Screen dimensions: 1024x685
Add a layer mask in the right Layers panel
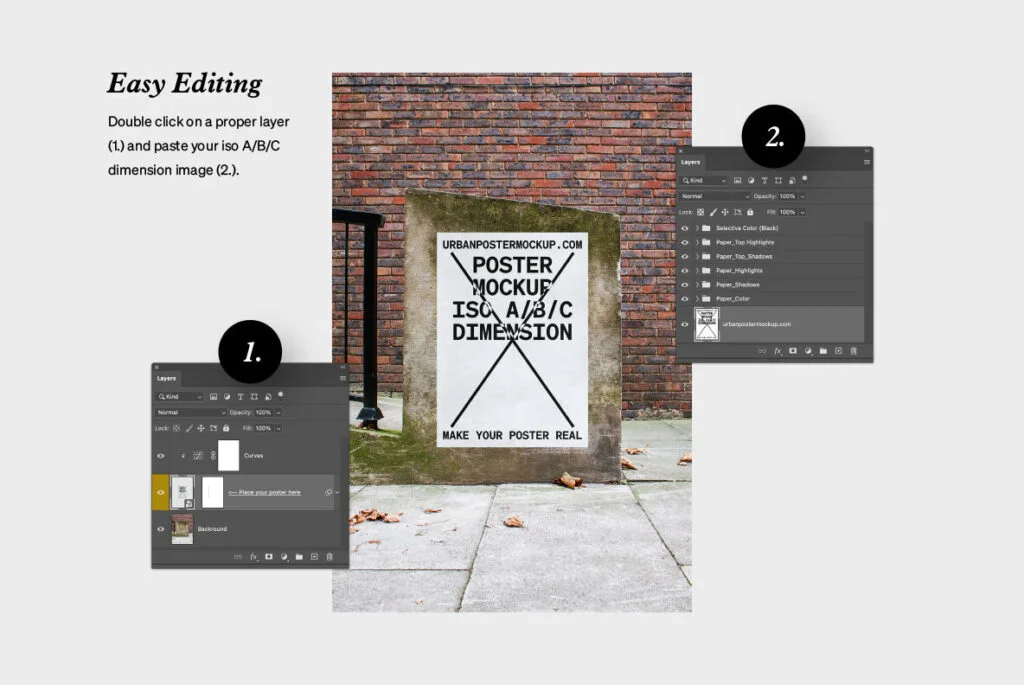[792, 351]
